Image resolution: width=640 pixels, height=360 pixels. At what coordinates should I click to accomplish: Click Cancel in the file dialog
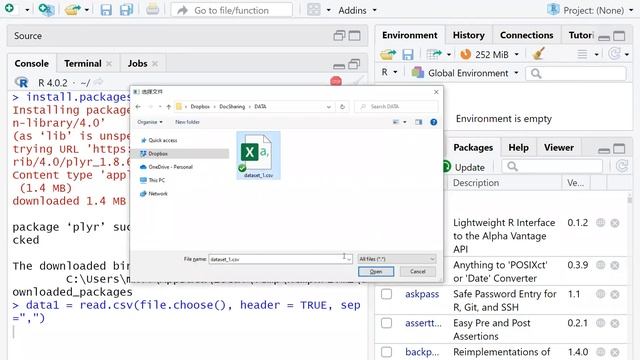[x=417, y=271]
